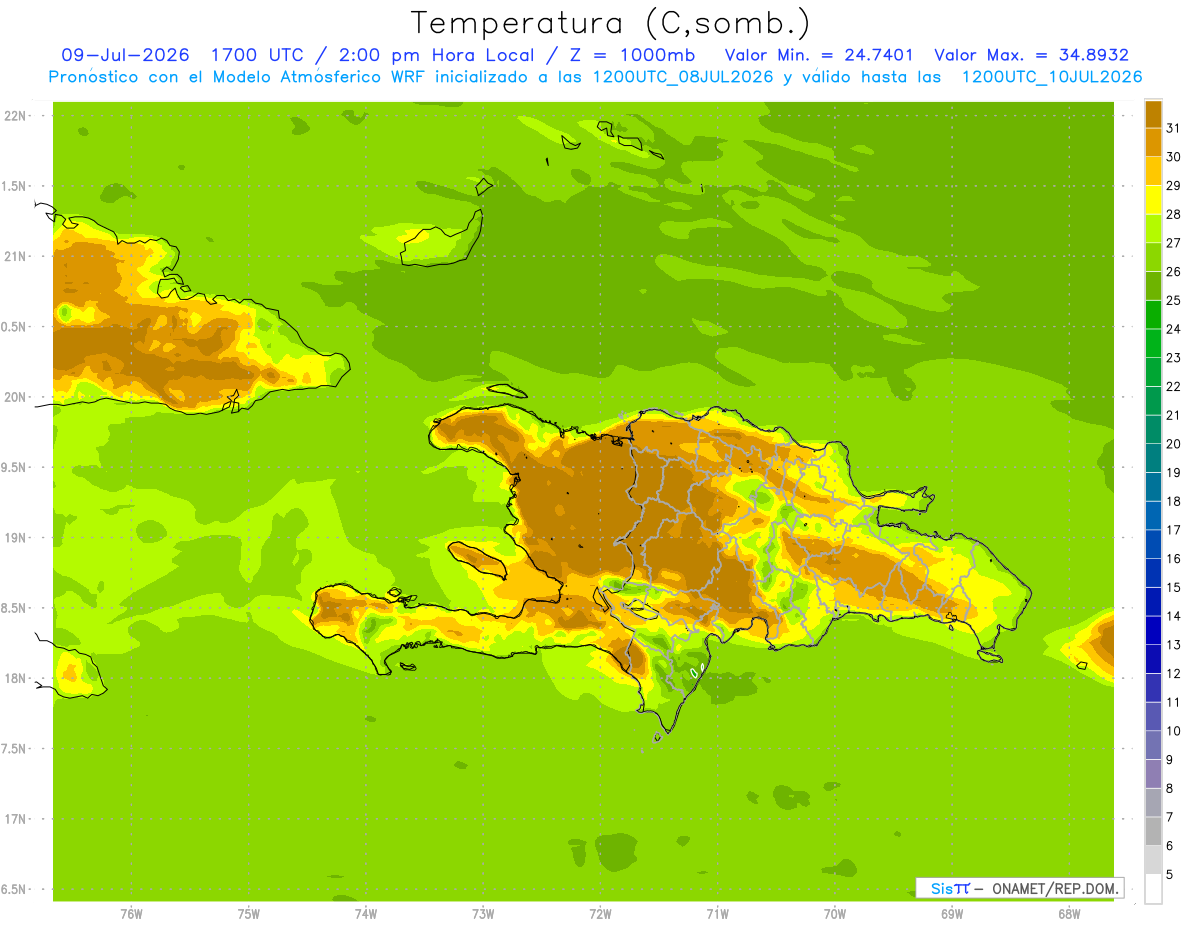Select the date text '09-Jul-2026'
Viewport: 1200px width, 927px height.
click(125, 55)
